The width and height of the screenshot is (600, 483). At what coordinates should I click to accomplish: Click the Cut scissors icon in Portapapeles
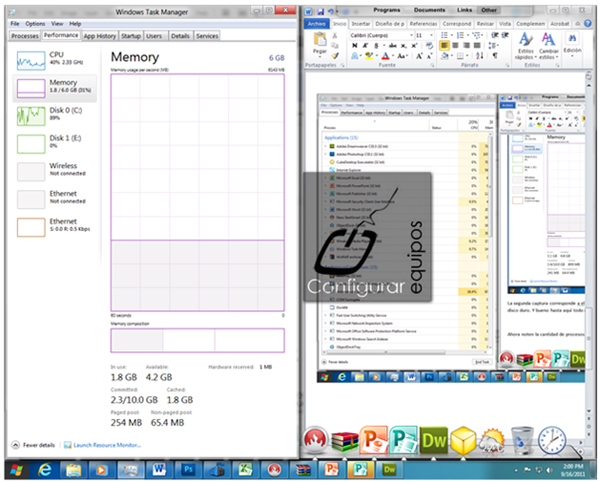335,36
